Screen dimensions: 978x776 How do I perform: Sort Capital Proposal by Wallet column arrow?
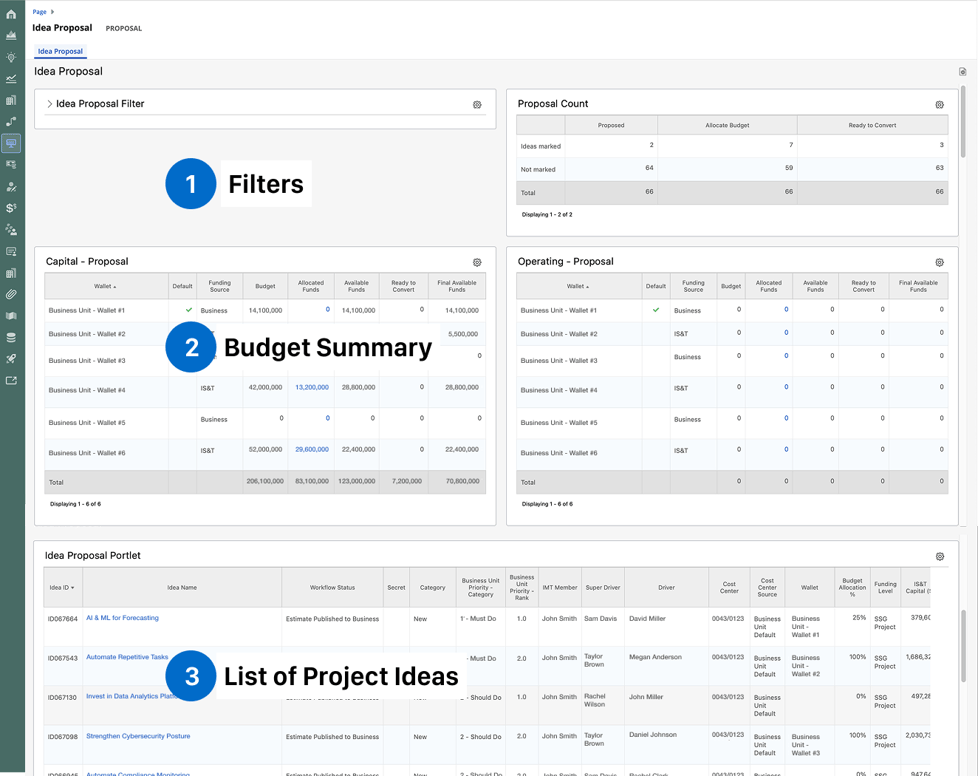pos(115,287)
